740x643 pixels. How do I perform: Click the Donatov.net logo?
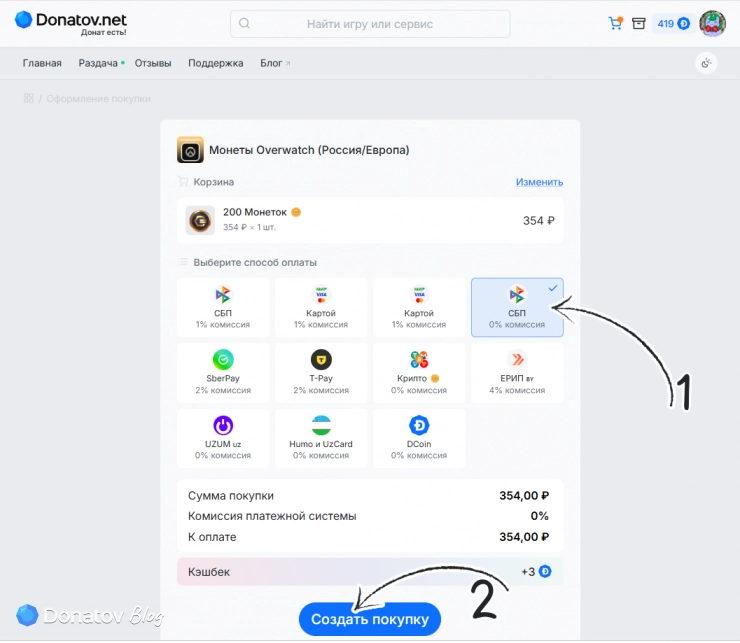71,22
